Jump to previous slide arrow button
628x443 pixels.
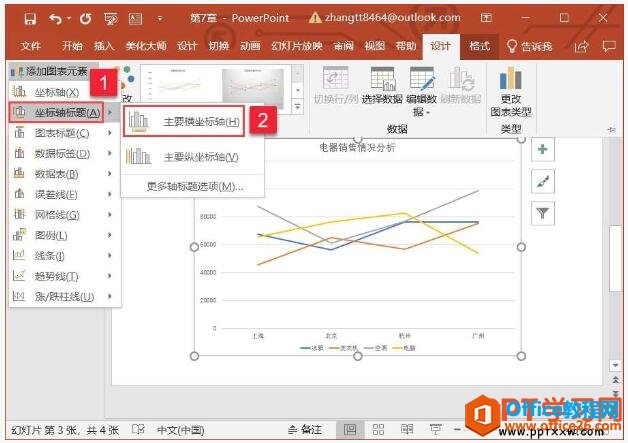(615, 379)
